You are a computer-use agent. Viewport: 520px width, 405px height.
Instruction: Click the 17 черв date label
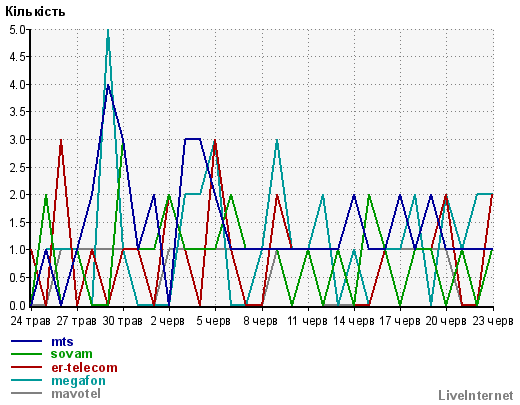tap(400, 321)
